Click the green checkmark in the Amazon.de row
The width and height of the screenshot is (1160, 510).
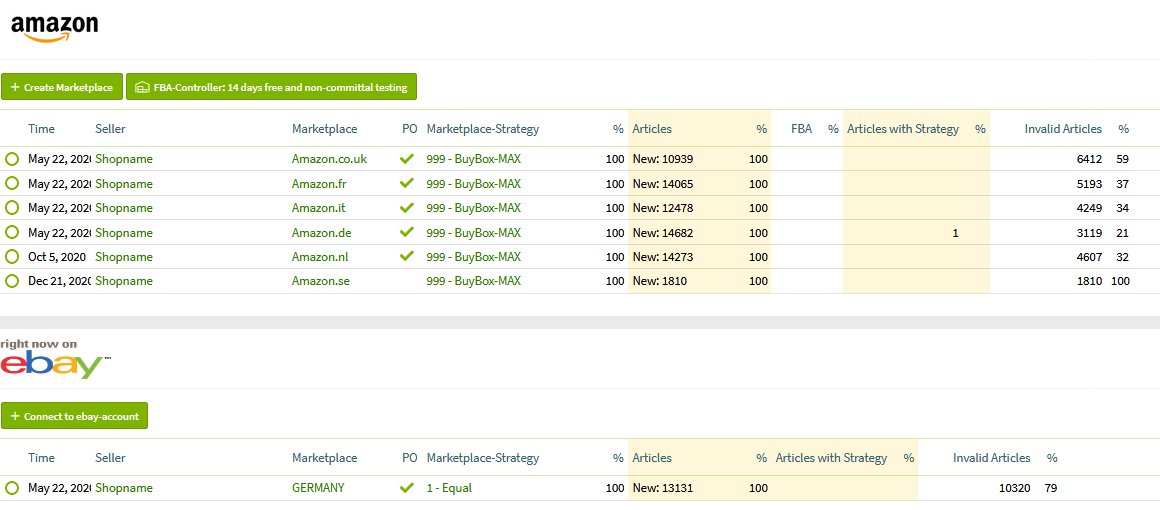click(406, 232)
